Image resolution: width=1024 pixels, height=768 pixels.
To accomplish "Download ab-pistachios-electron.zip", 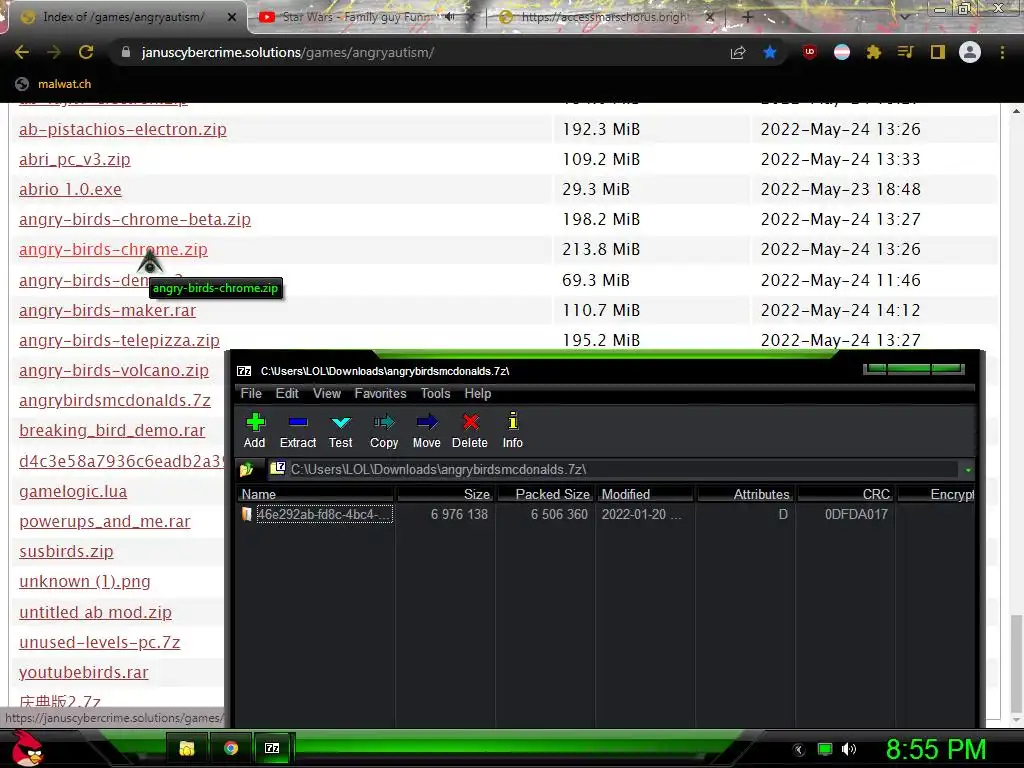I will (x=123, y=129).
